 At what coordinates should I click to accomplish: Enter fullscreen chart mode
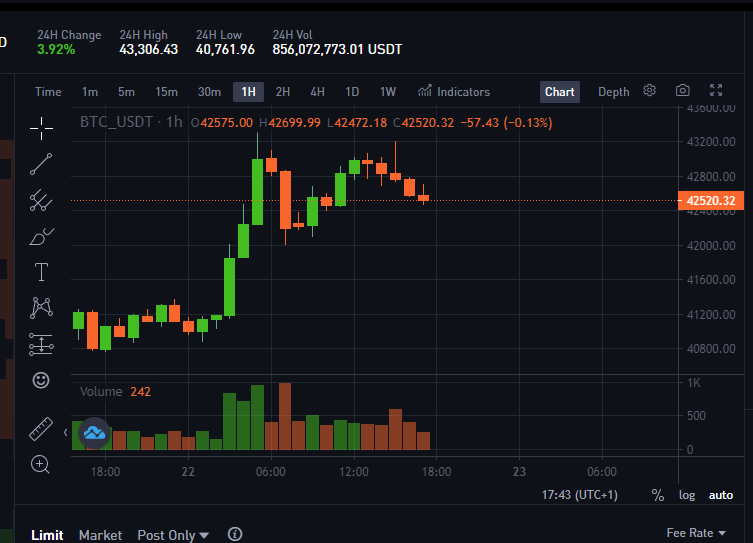(716, 90)
